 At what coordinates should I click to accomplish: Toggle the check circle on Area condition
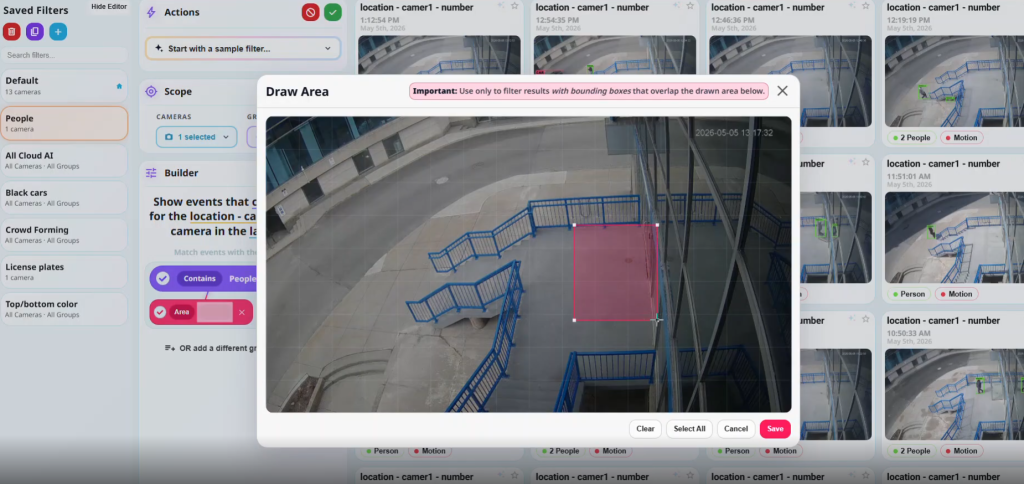tap(160, 312)
